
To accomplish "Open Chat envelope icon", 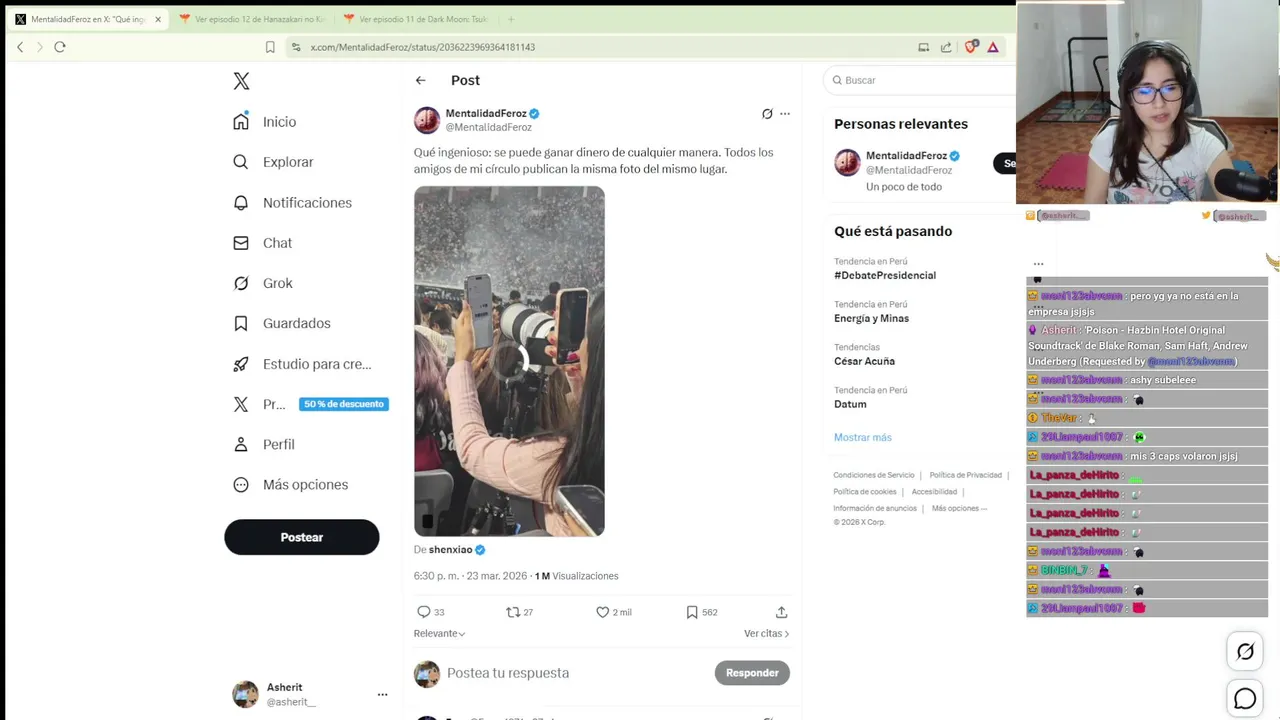I will (x=241, y=243).
